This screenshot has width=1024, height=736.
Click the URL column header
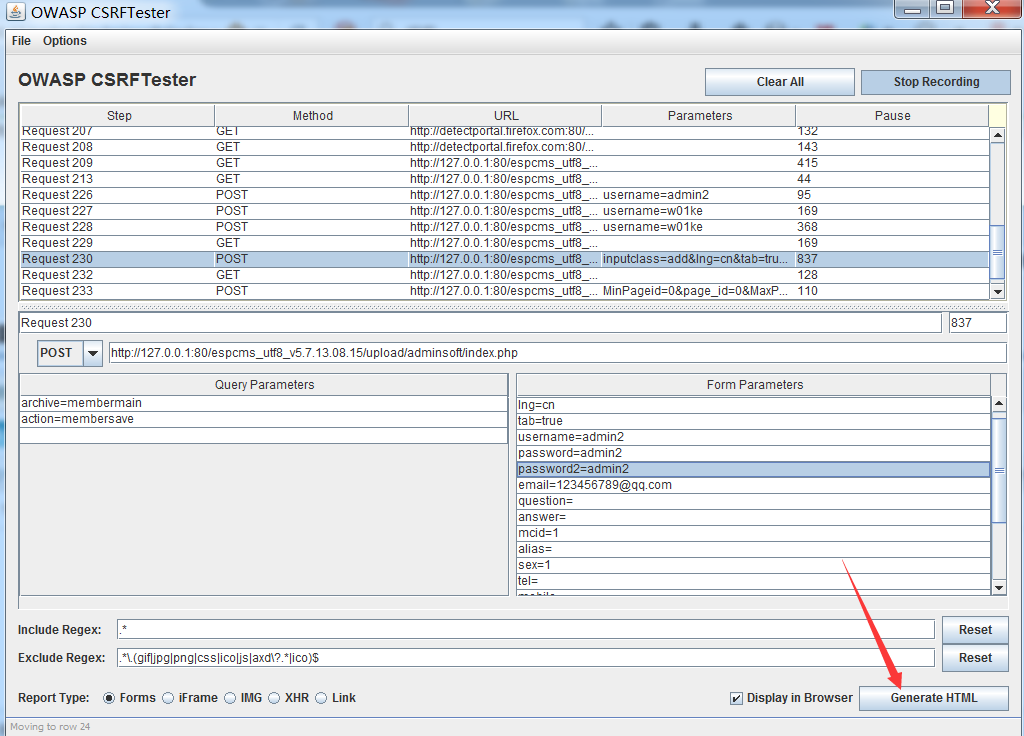point(505,116)
